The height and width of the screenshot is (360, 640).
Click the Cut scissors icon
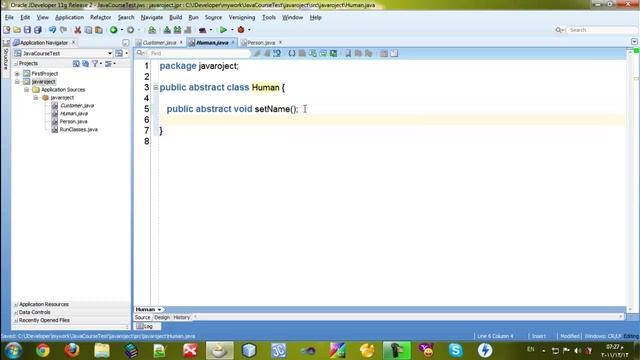click(x=78, y=30)
